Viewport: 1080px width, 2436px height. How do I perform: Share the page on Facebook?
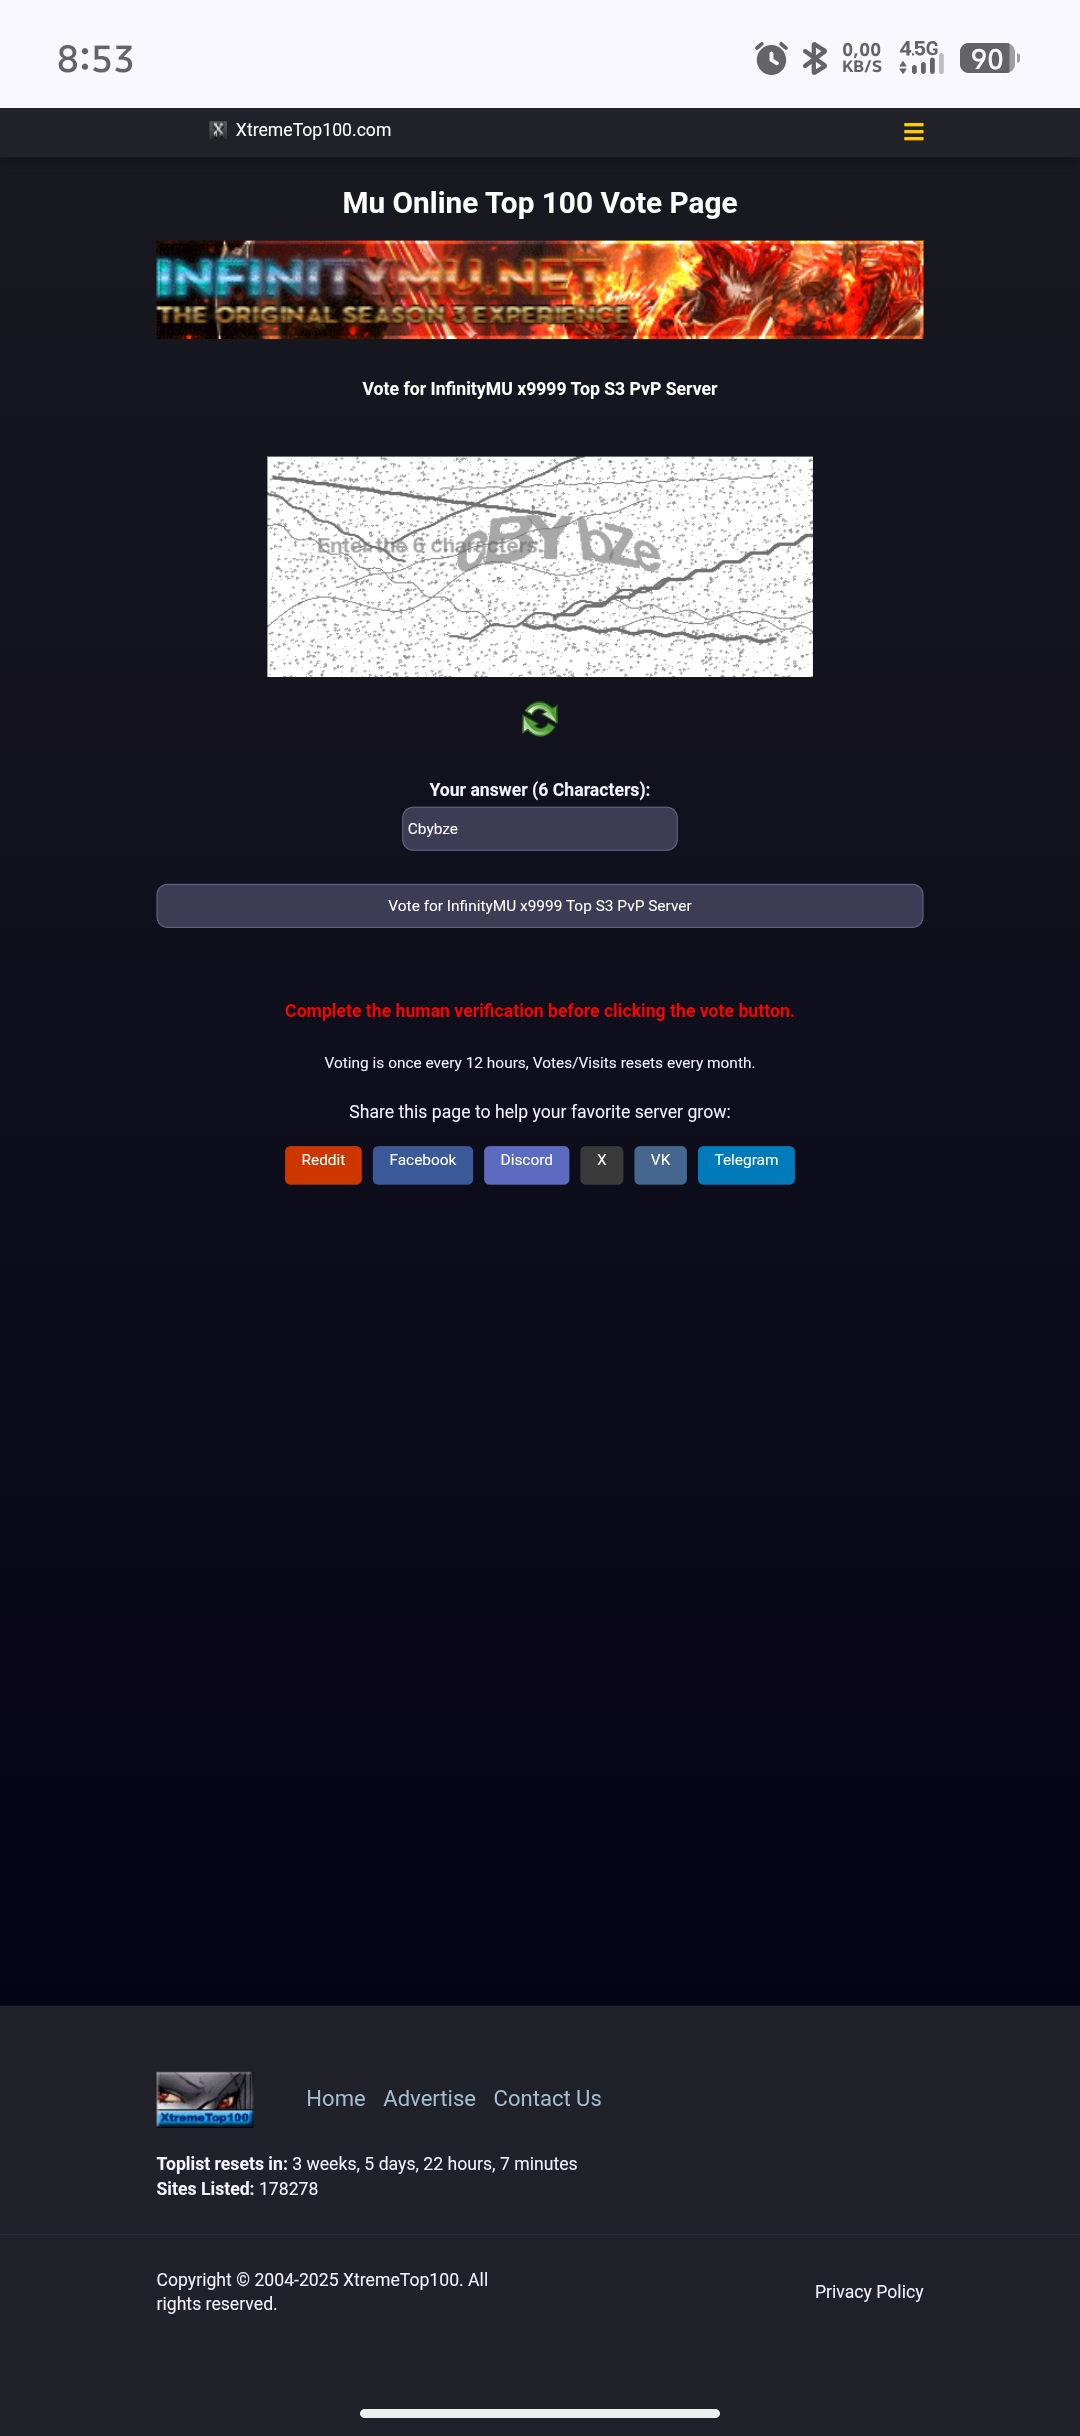pyautogui.click(x=423, y=1165)
